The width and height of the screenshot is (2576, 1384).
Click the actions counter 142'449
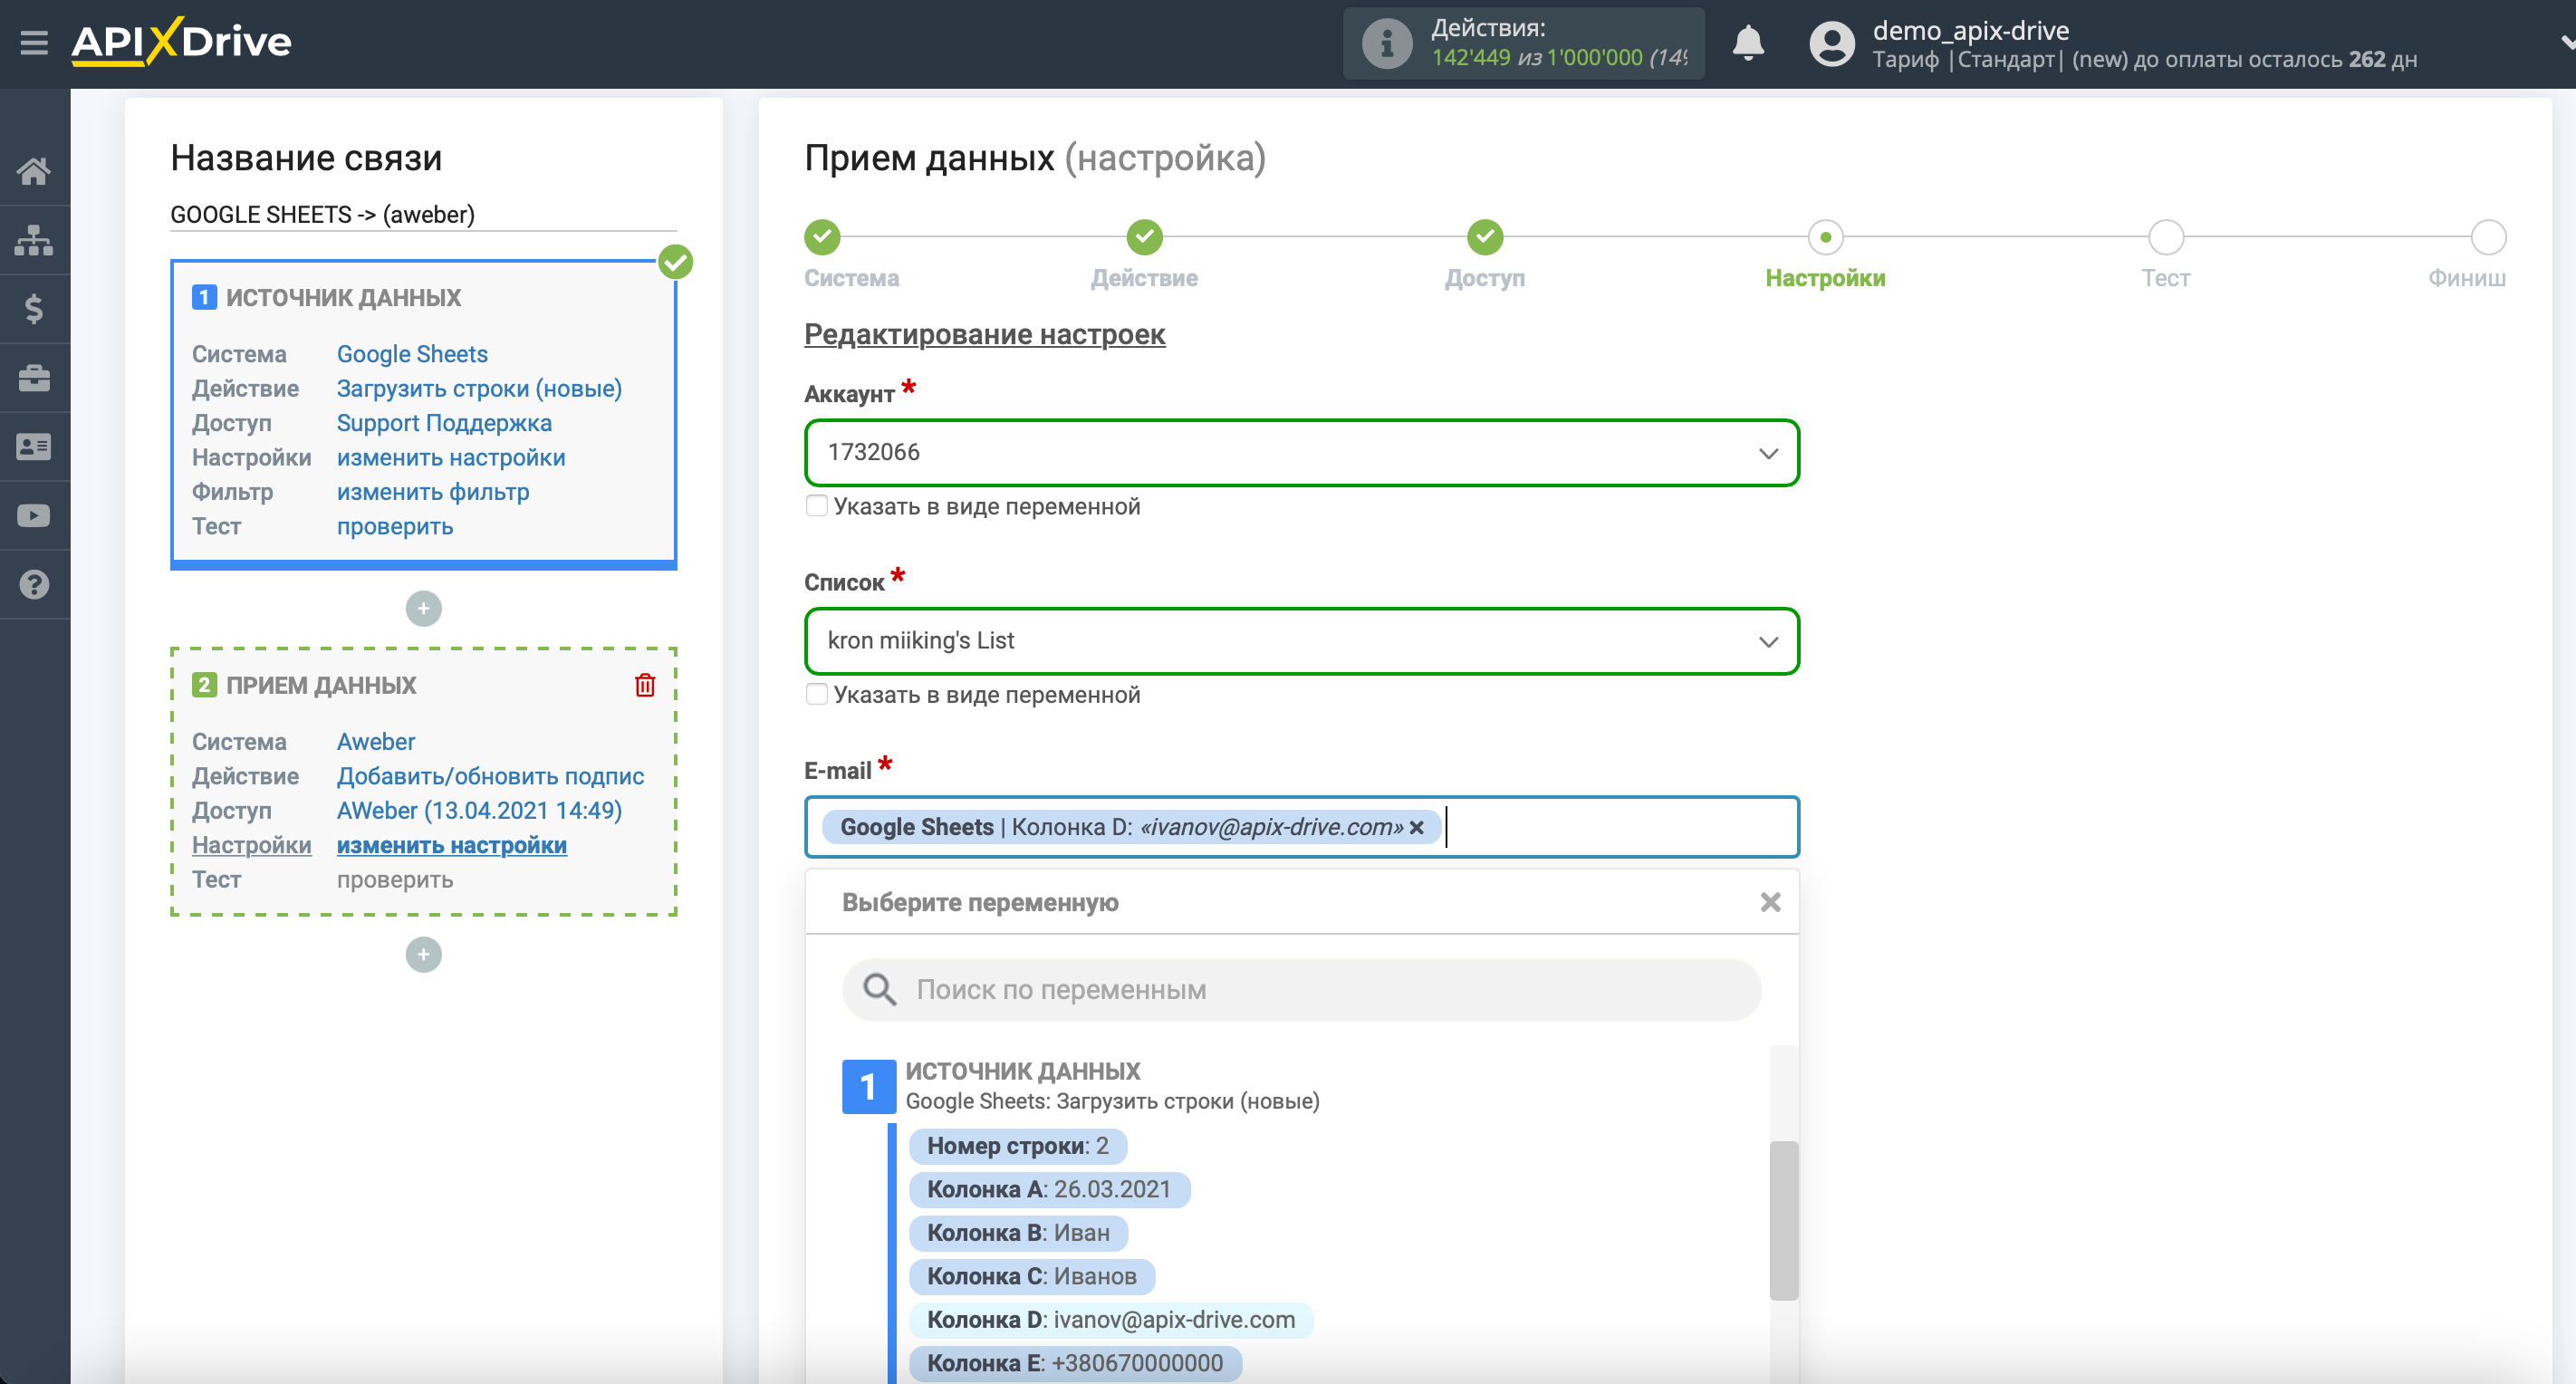(x=1470, y=58)
